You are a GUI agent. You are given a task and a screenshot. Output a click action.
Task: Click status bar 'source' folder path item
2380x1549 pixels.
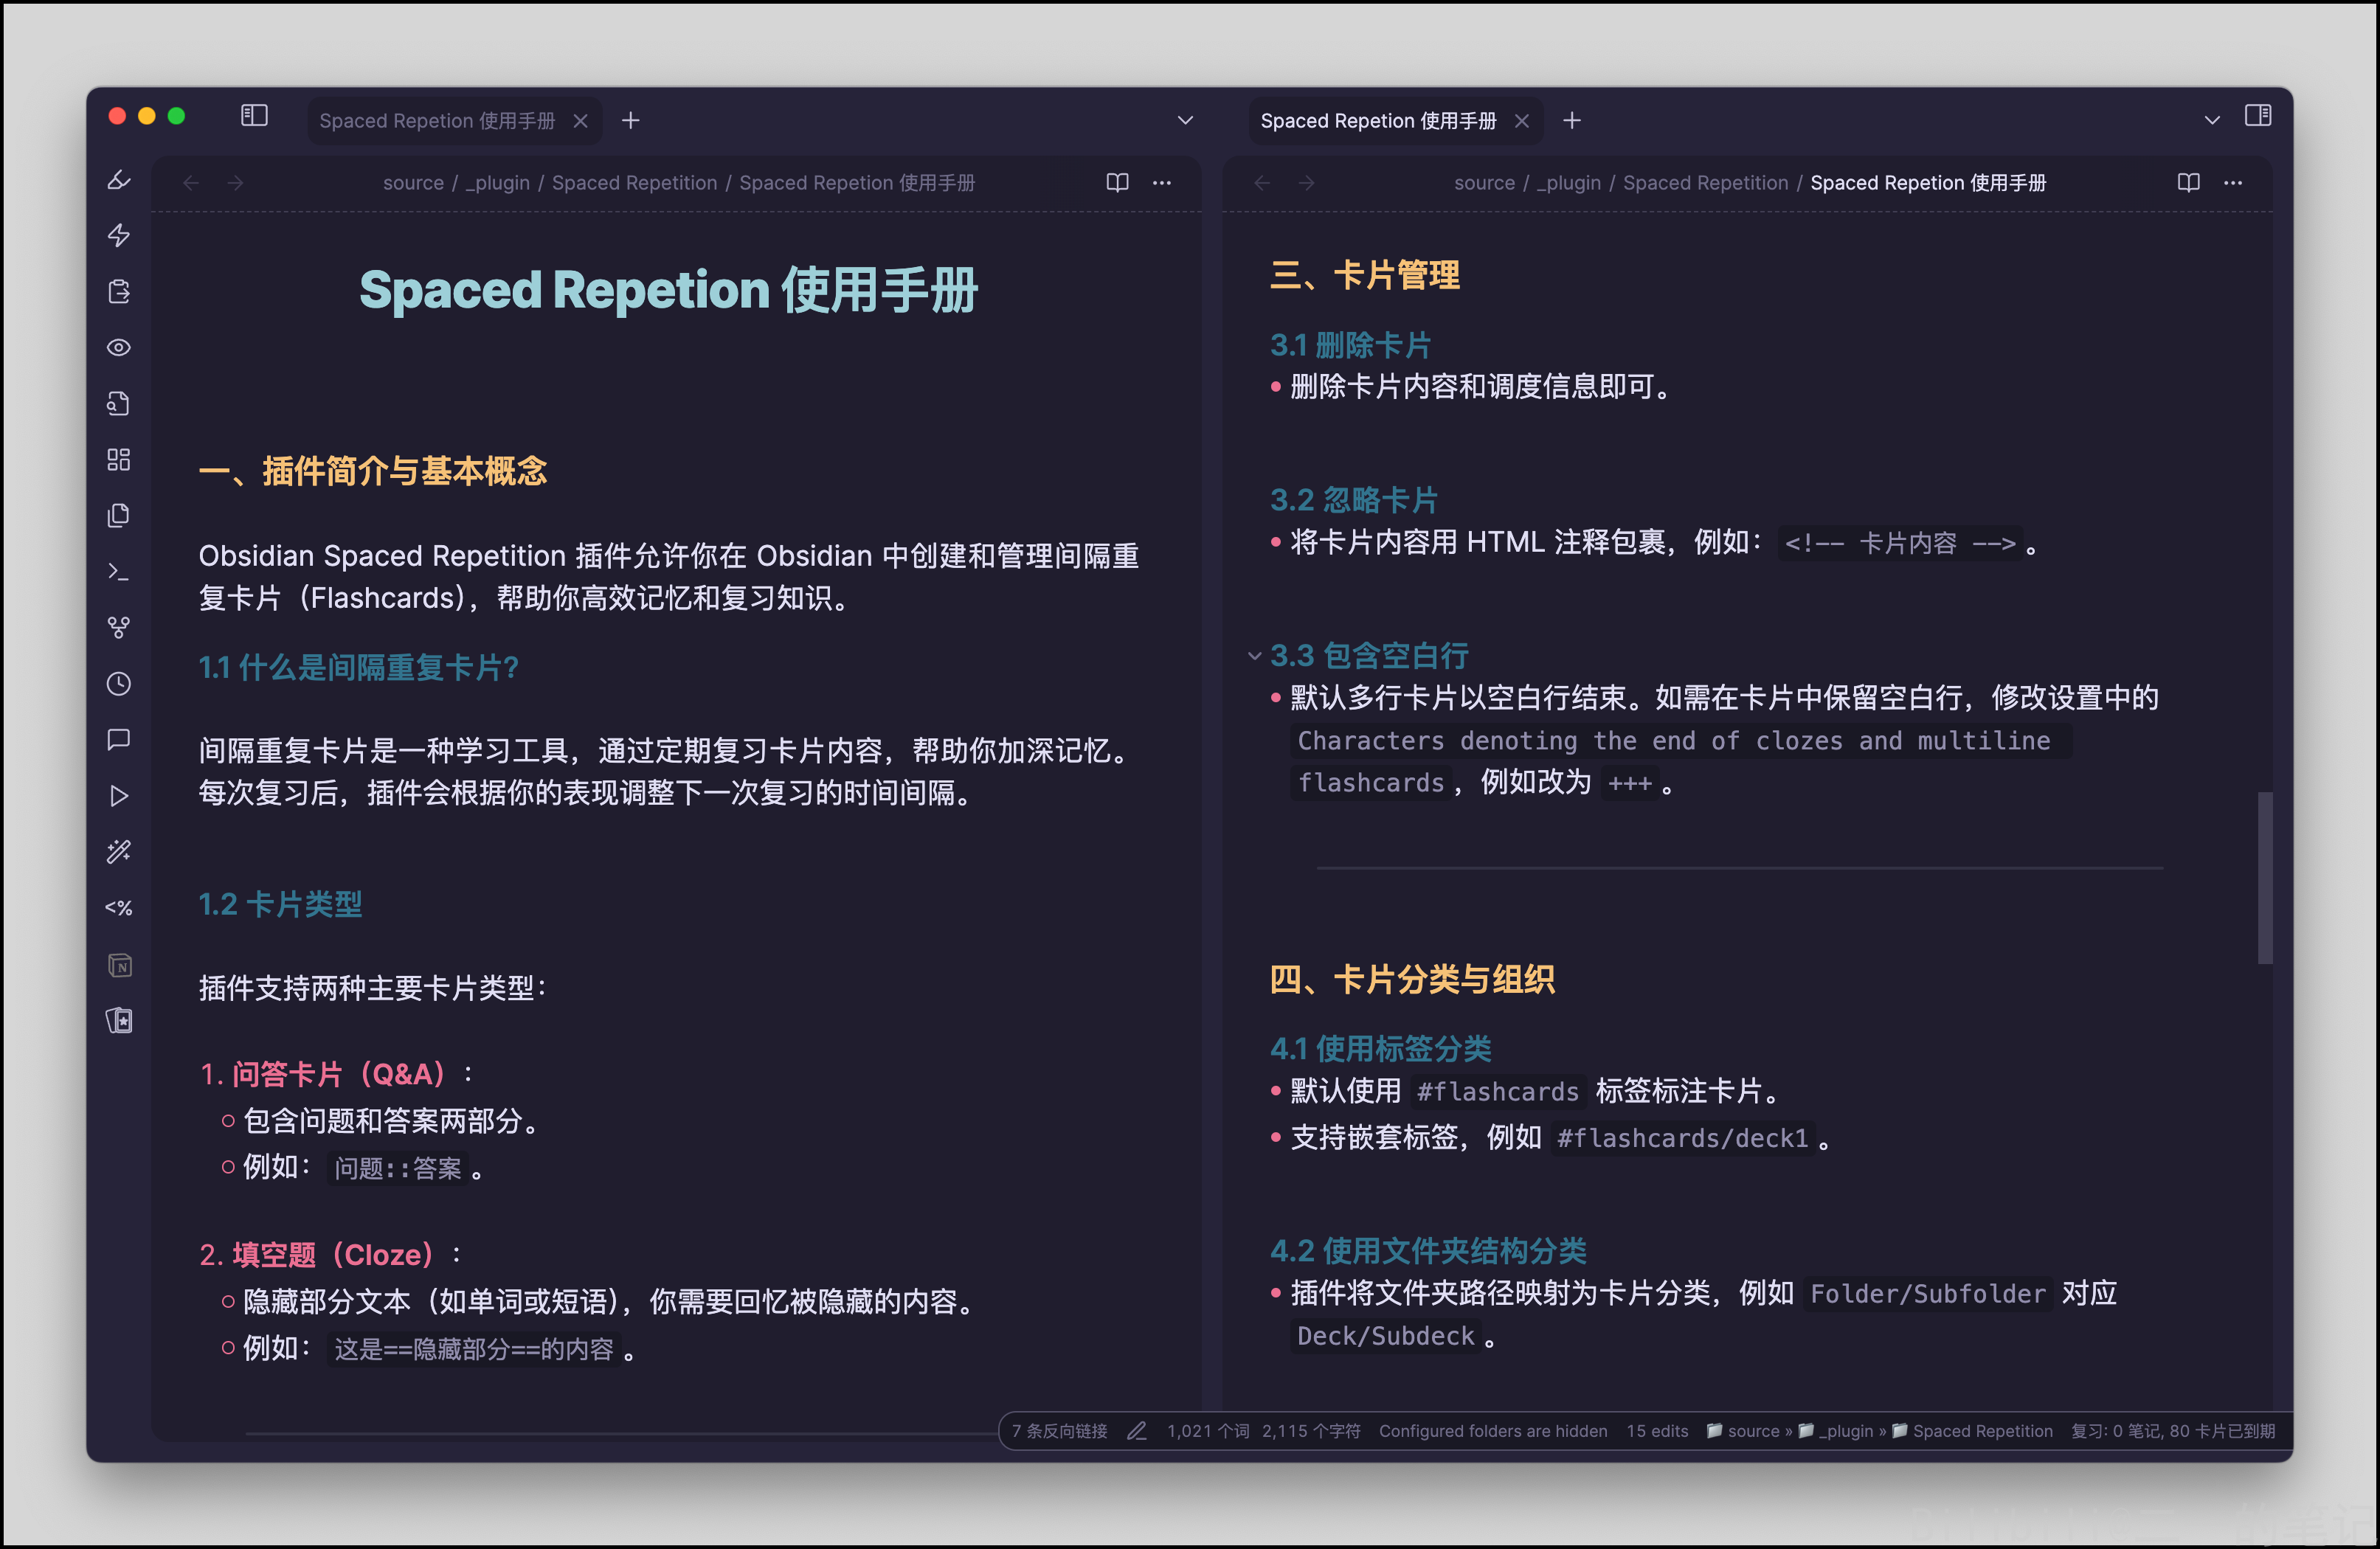click(1742, 1431)
